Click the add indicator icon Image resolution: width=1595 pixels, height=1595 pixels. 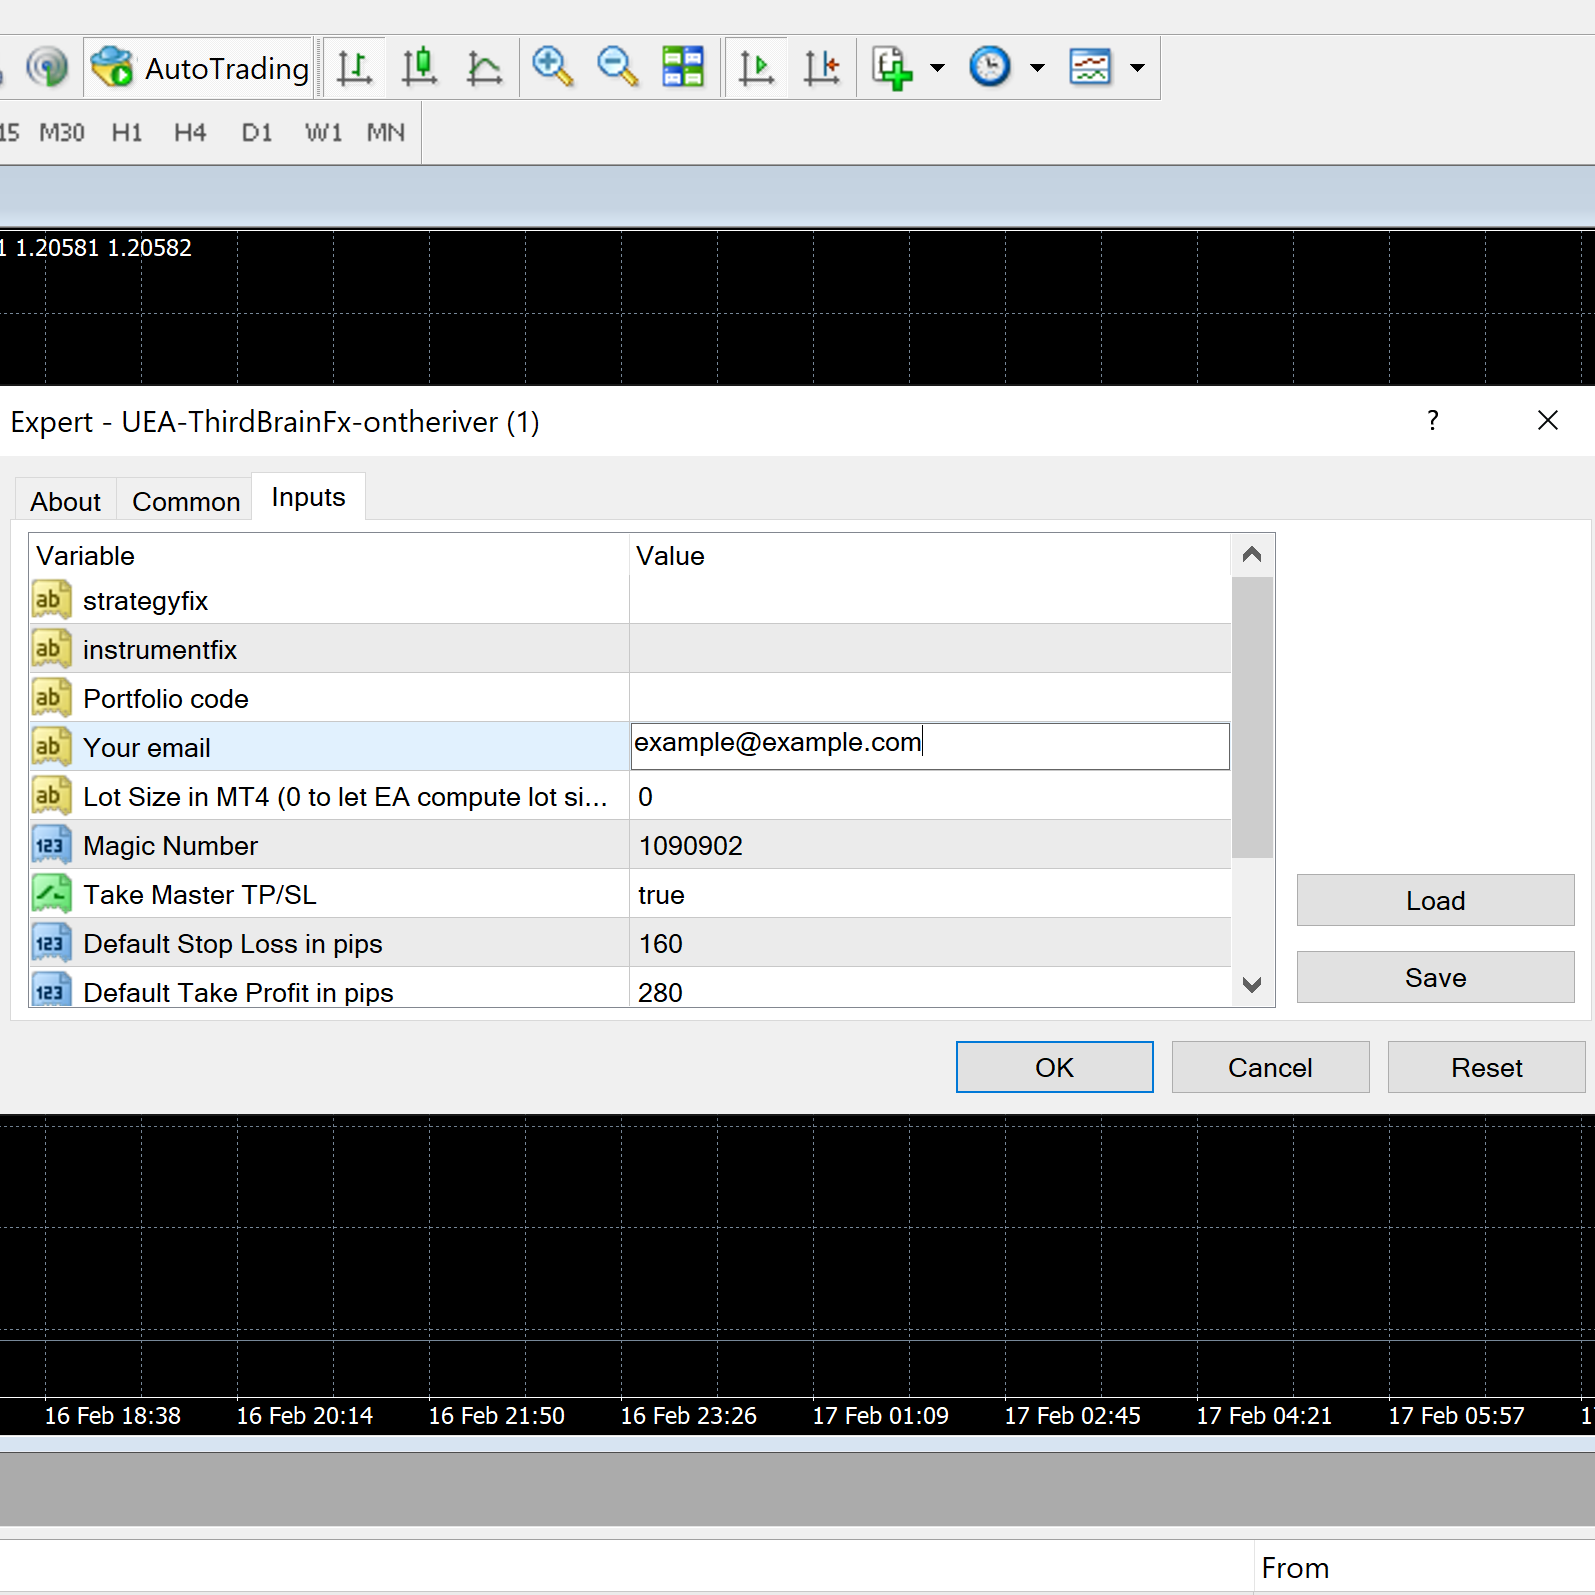click(x=892, y=68)
